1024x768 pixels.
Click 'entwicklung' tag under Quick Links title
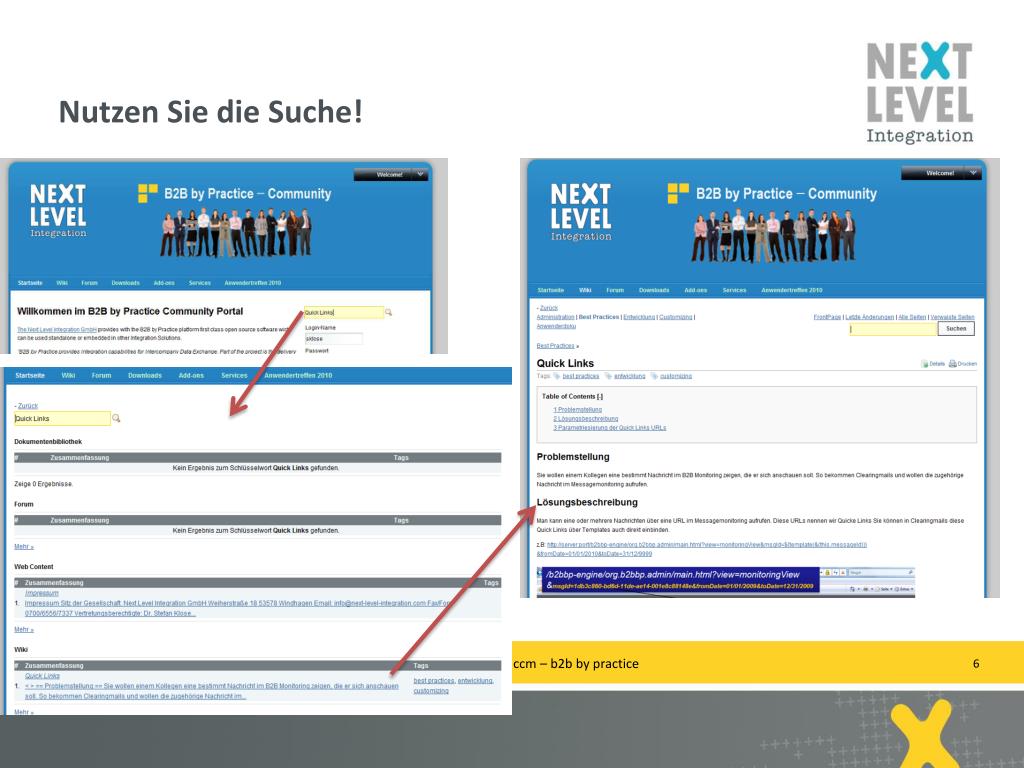(630, 376)
